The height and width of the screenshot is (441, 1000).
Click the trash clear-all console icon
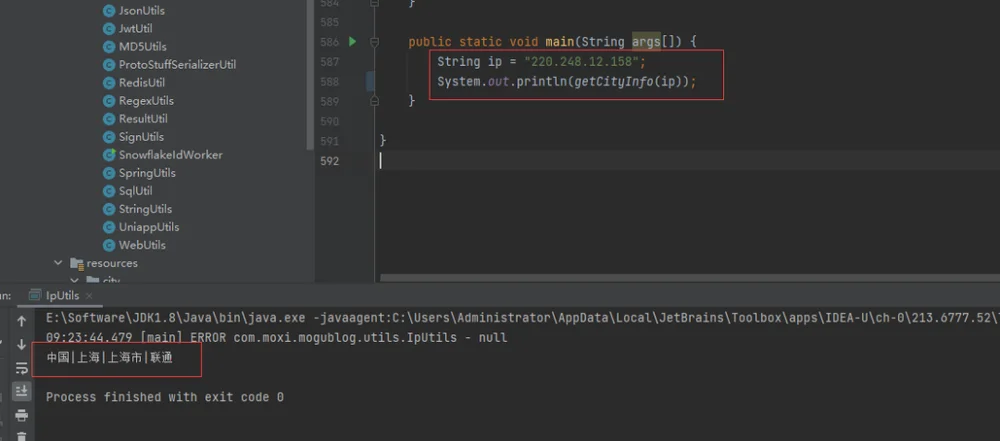point(22,437)
